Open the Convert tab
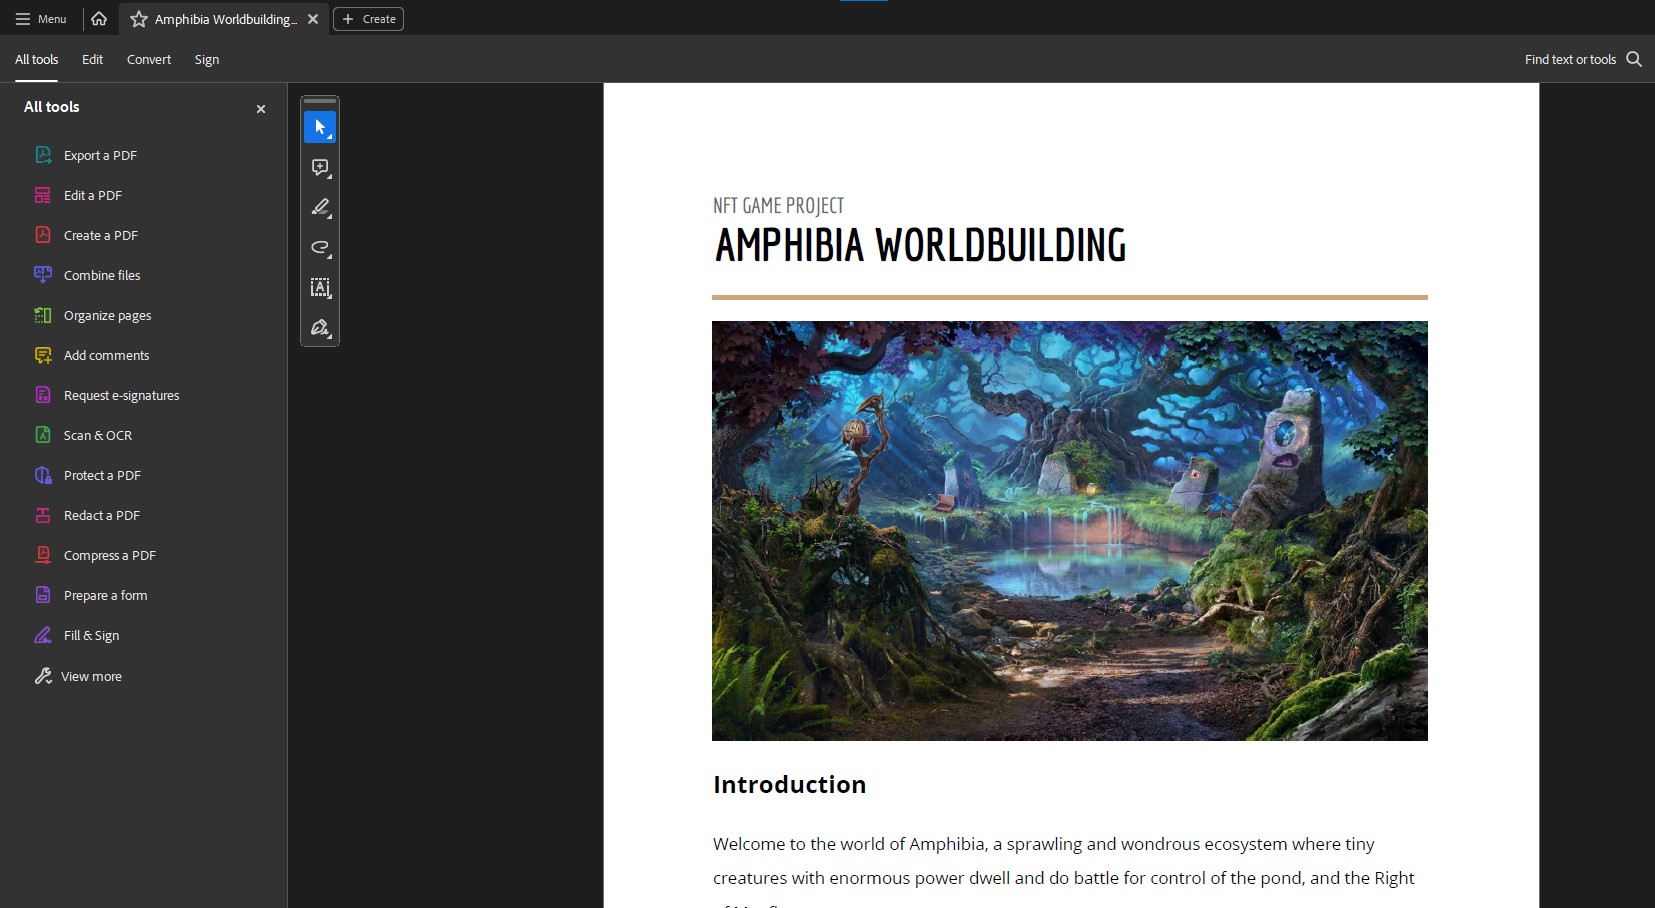Viewport: 1655px width, 908px height. (149, 60)
